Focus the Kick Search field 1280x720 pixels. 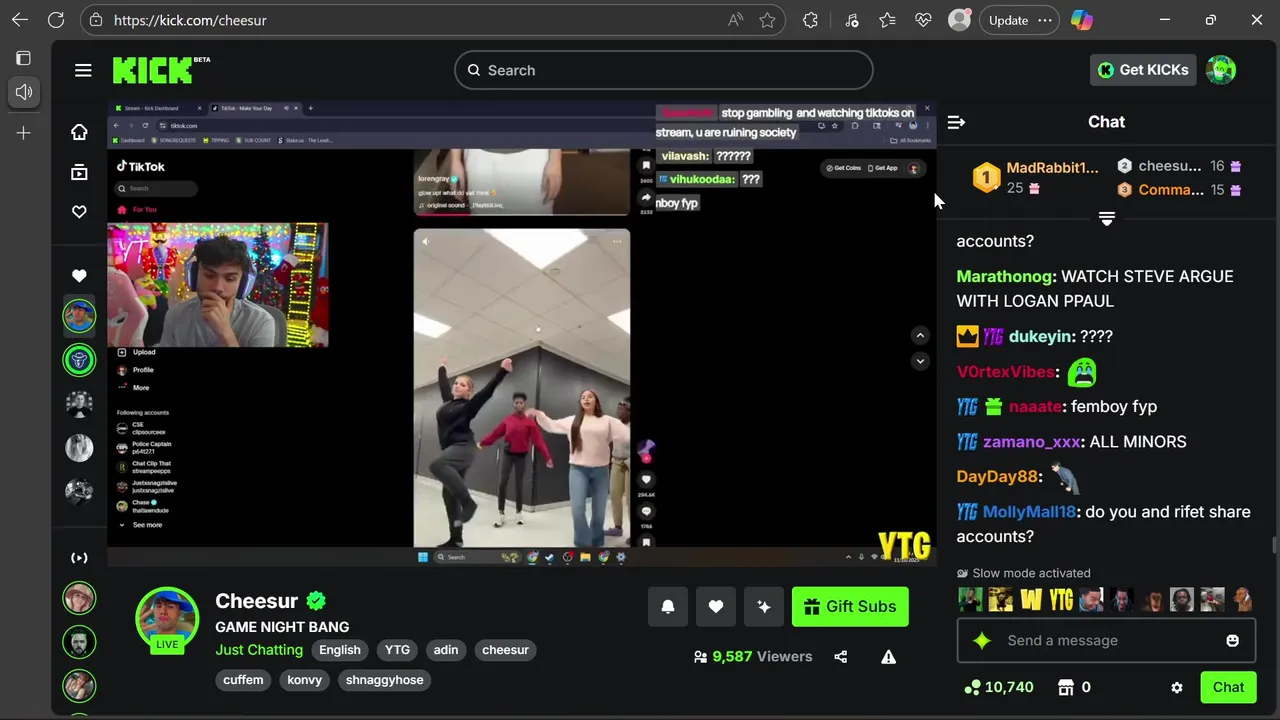(664, 70)
